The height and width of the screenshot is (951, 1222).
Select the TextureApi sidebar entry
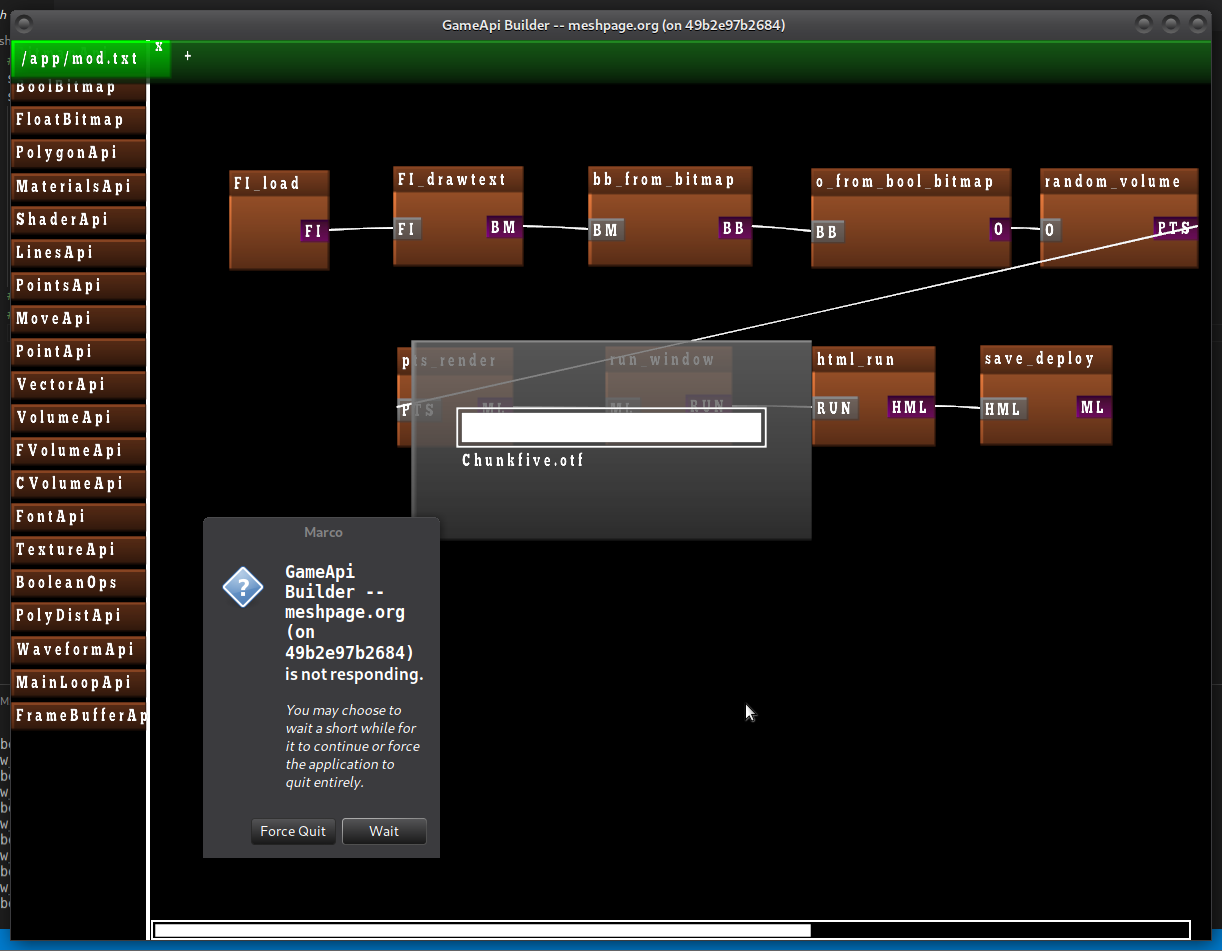tap(78, 550)
